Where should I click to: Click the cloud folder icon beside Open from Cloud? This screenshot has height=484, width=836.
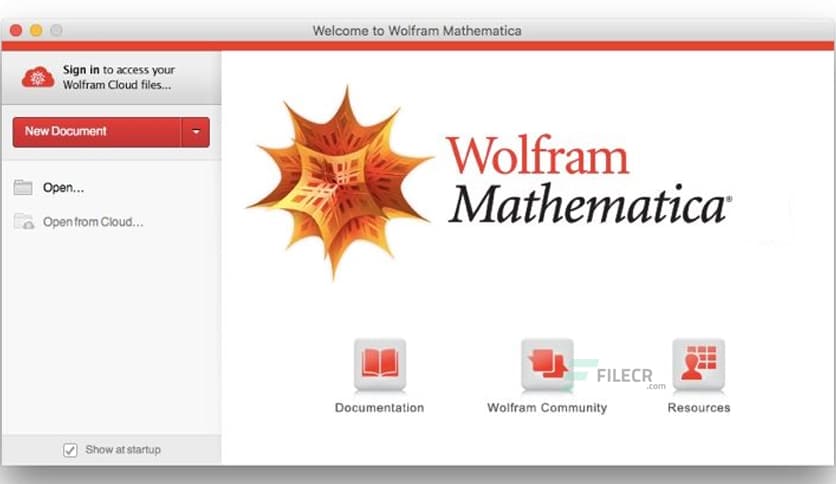(24, 221)
